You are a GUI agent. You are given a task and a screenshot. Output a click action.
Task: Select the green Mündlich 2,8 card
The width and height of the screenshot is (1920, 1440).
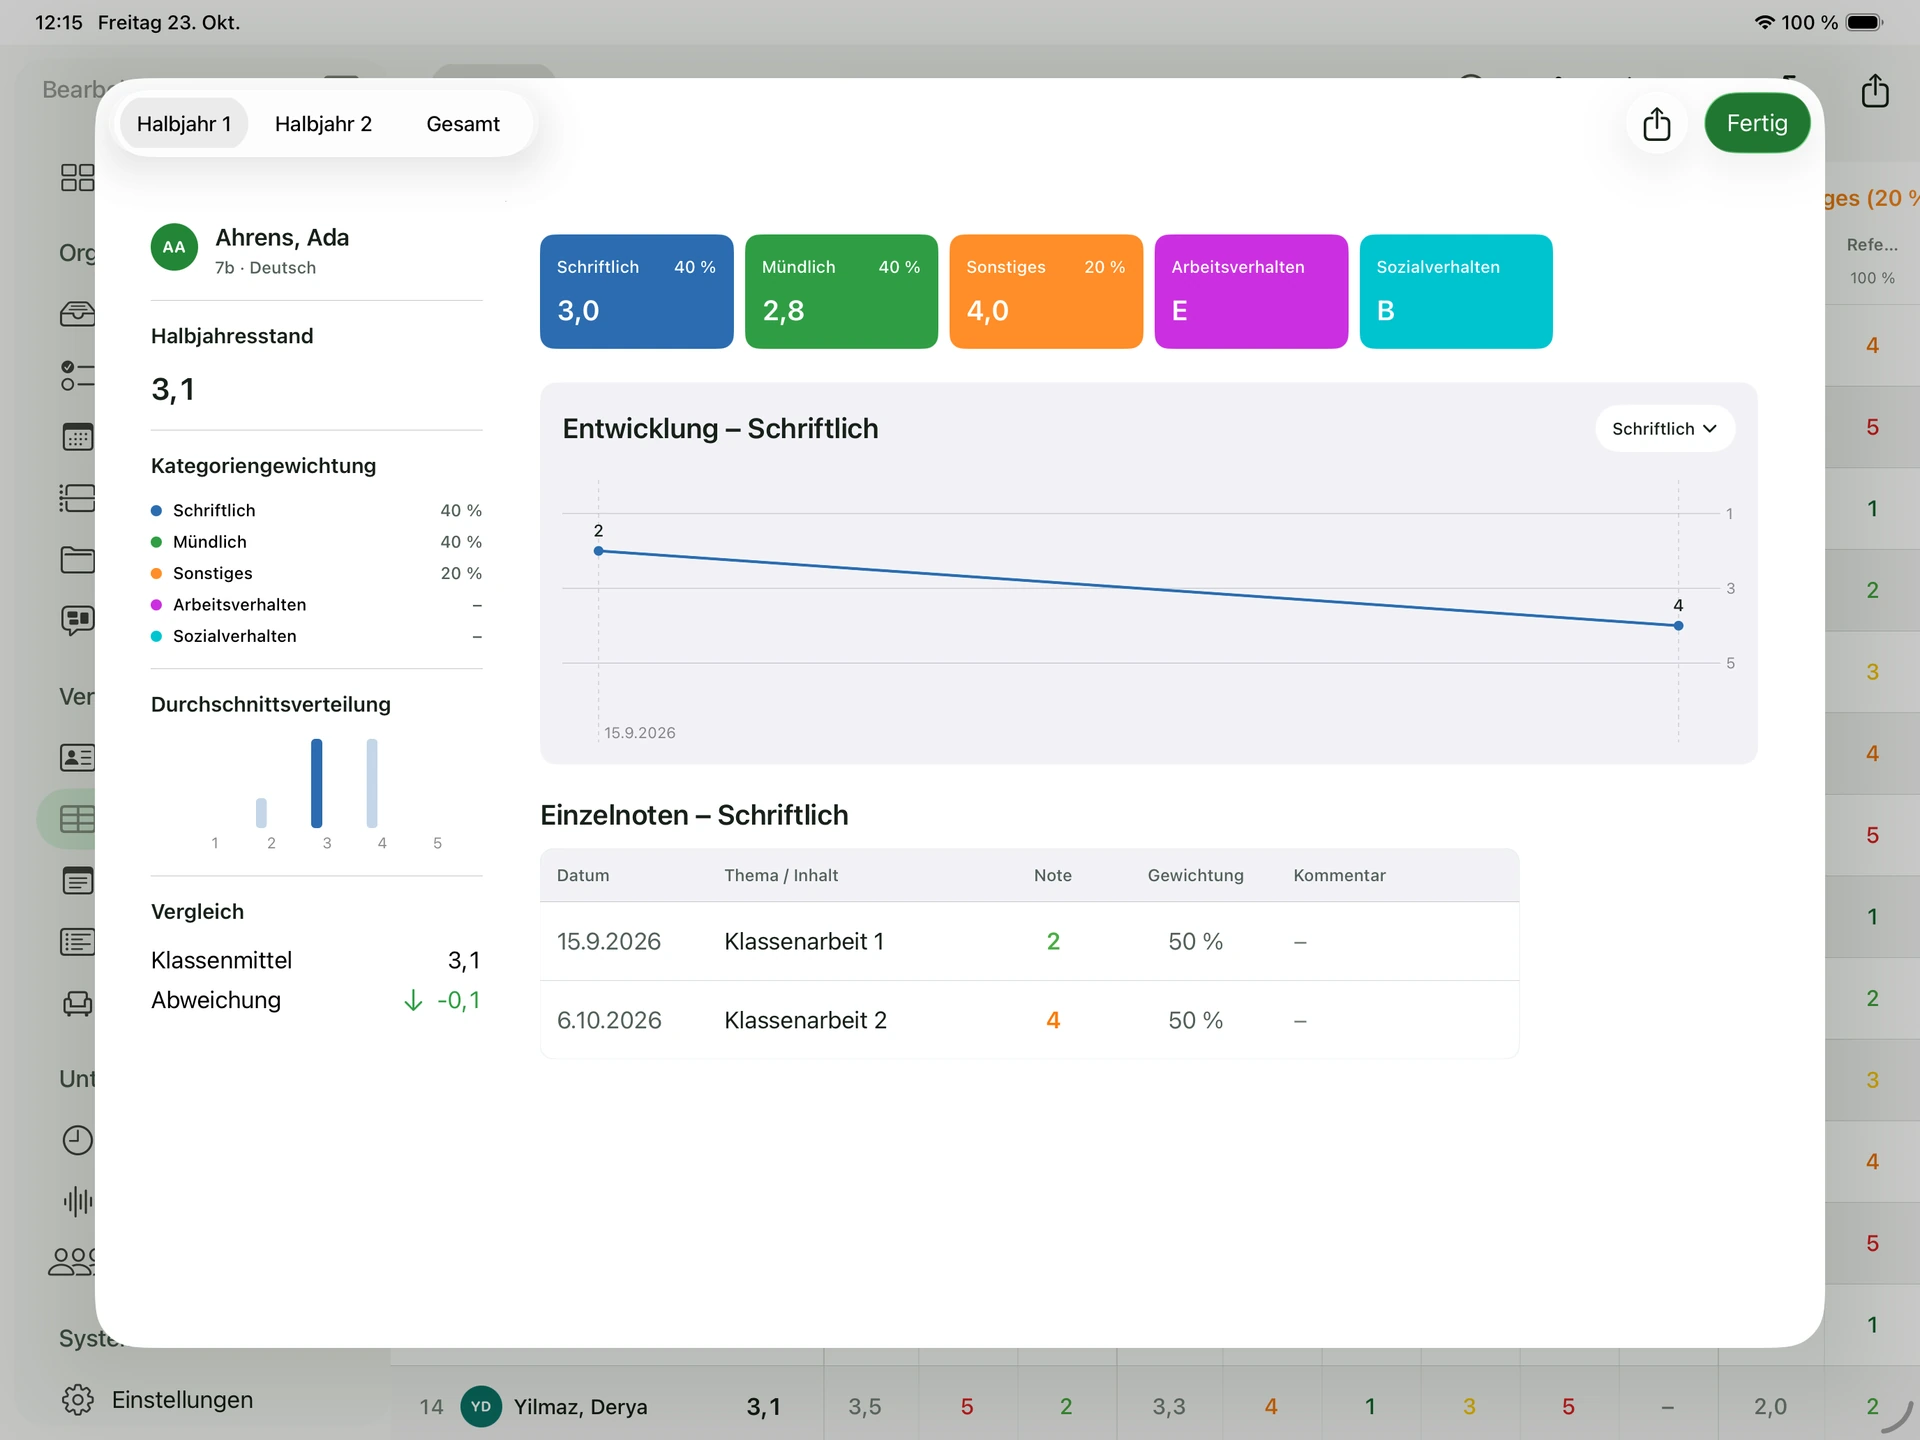point(841,291)
